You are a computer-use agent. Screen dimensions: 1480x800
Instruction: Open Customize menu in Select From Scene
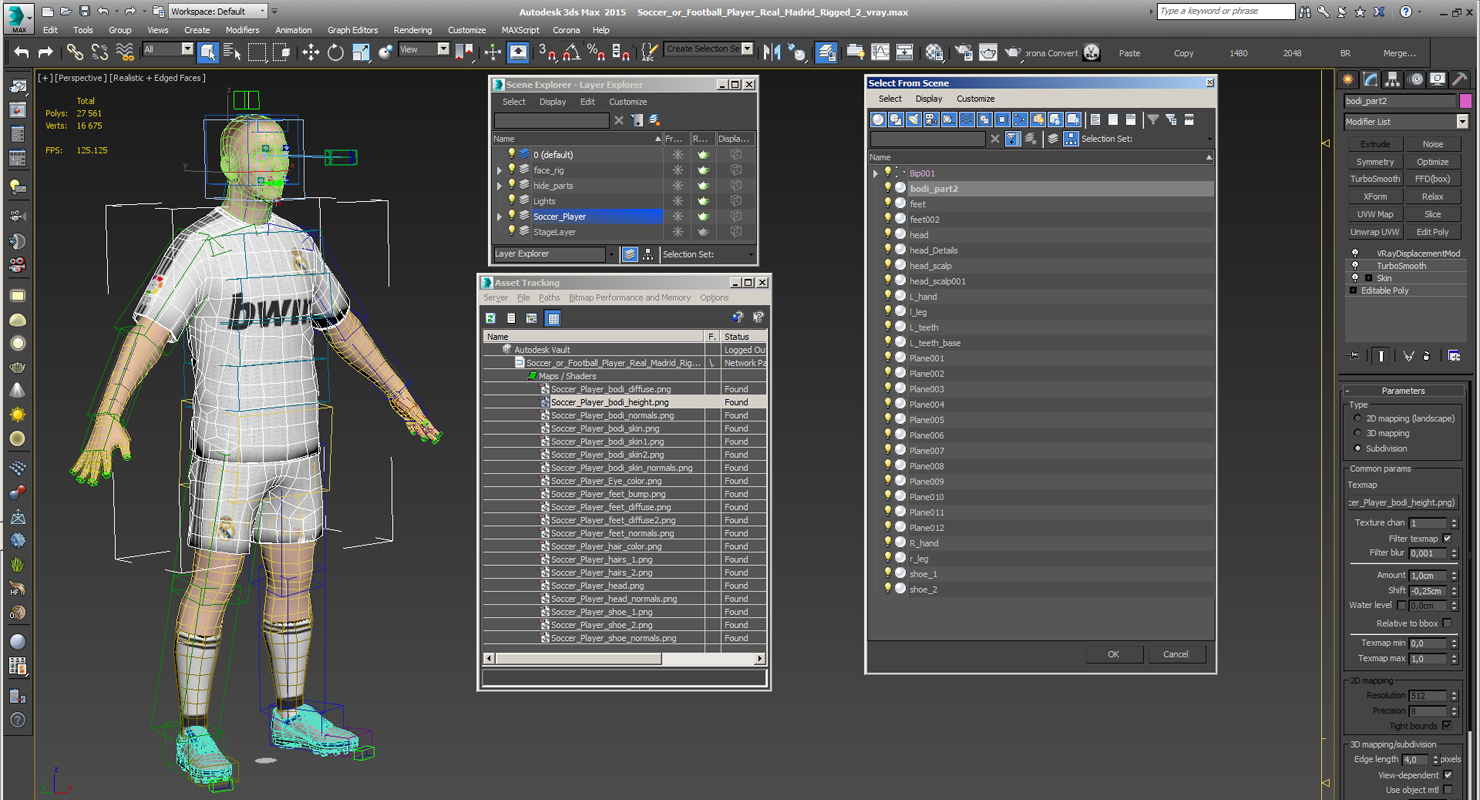(975, 99)
